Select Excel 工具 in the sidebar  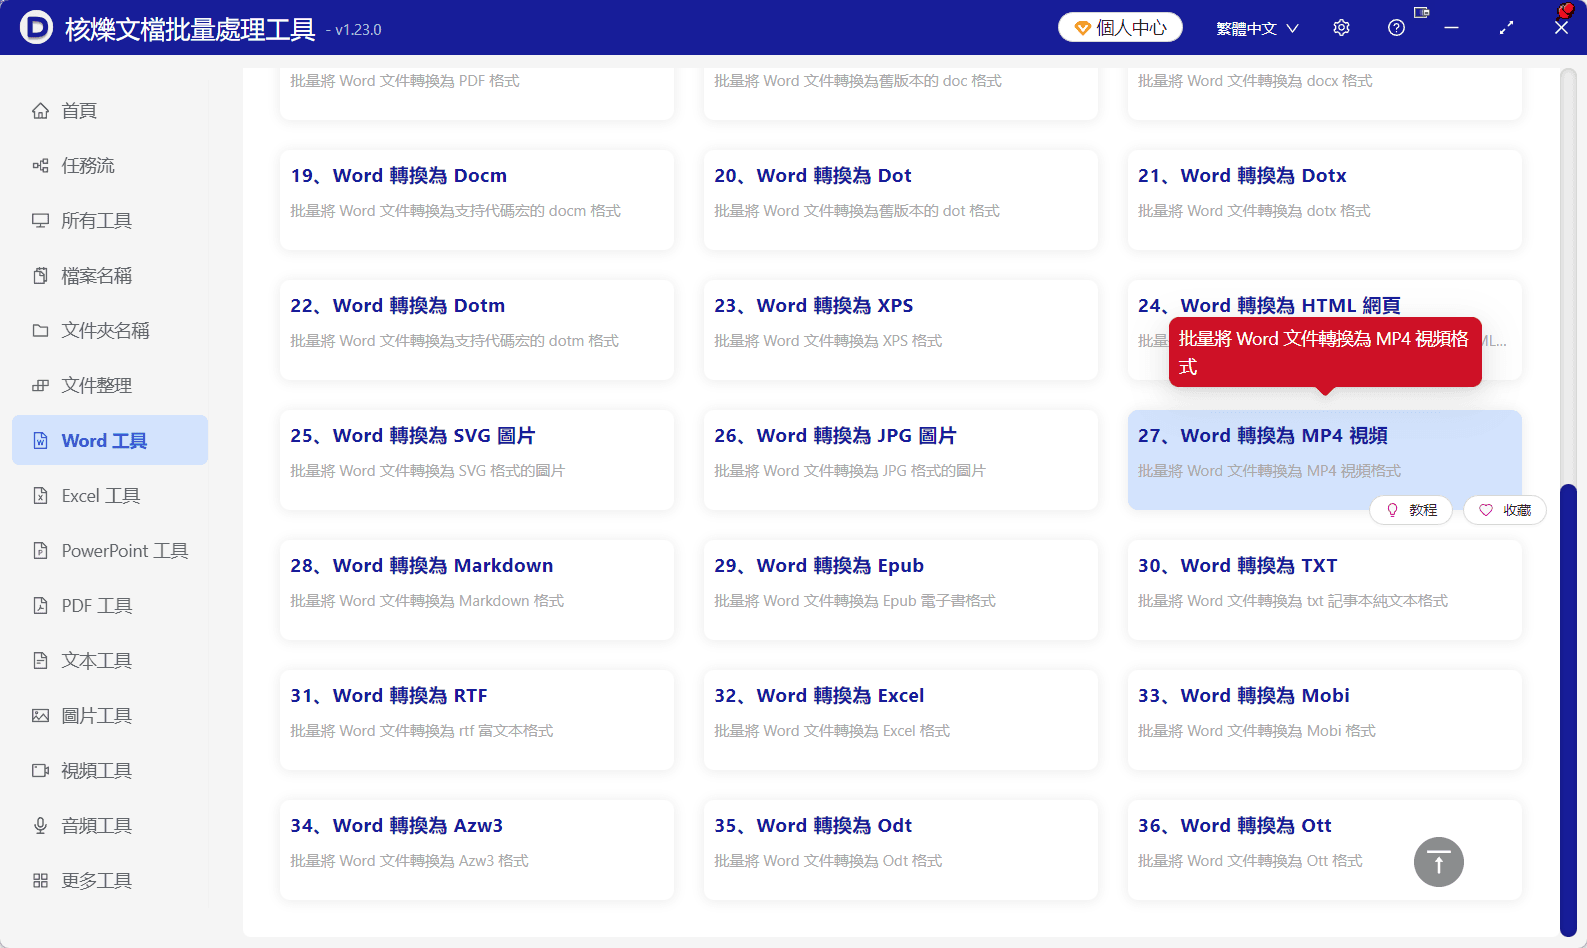(x=110, y=496)
